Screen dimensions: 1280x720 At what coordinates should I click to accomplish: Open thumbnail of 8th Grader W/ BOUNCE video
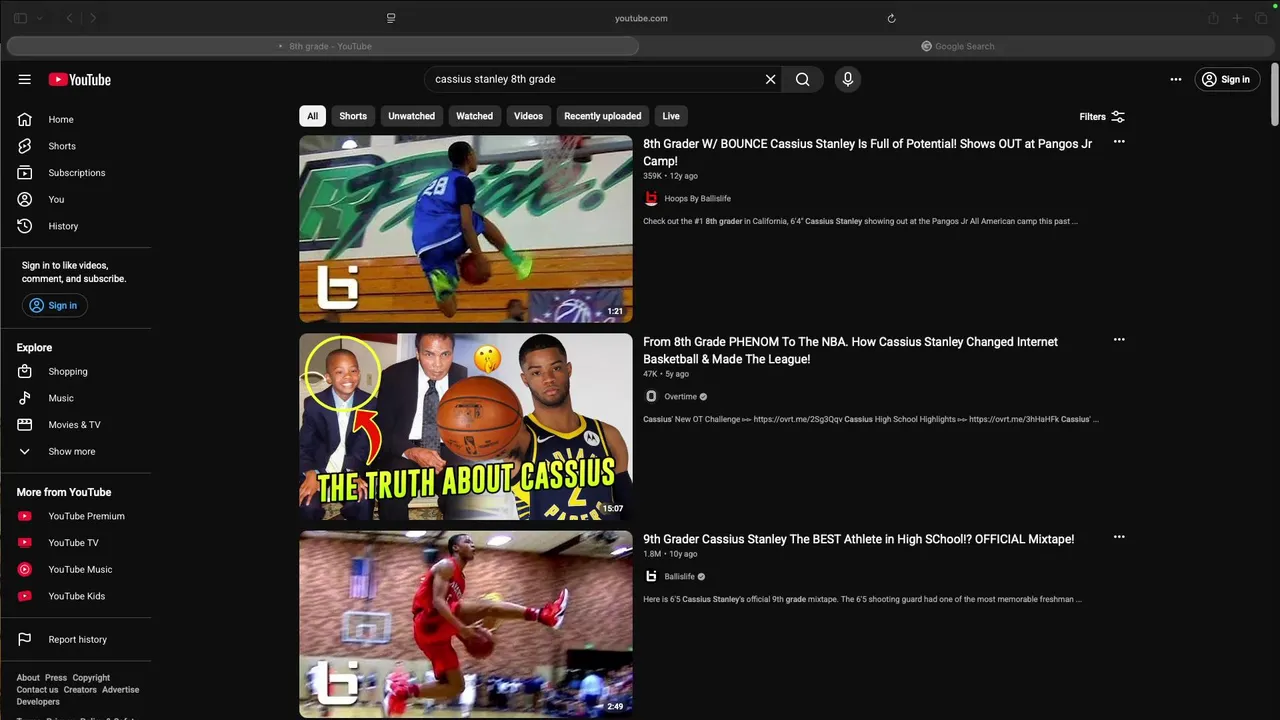click(466, 229)
